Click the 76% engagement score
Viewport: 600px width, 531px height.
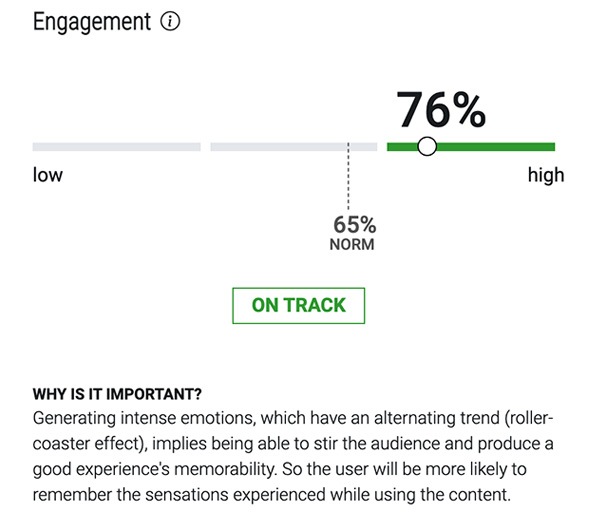pos(441,110)
